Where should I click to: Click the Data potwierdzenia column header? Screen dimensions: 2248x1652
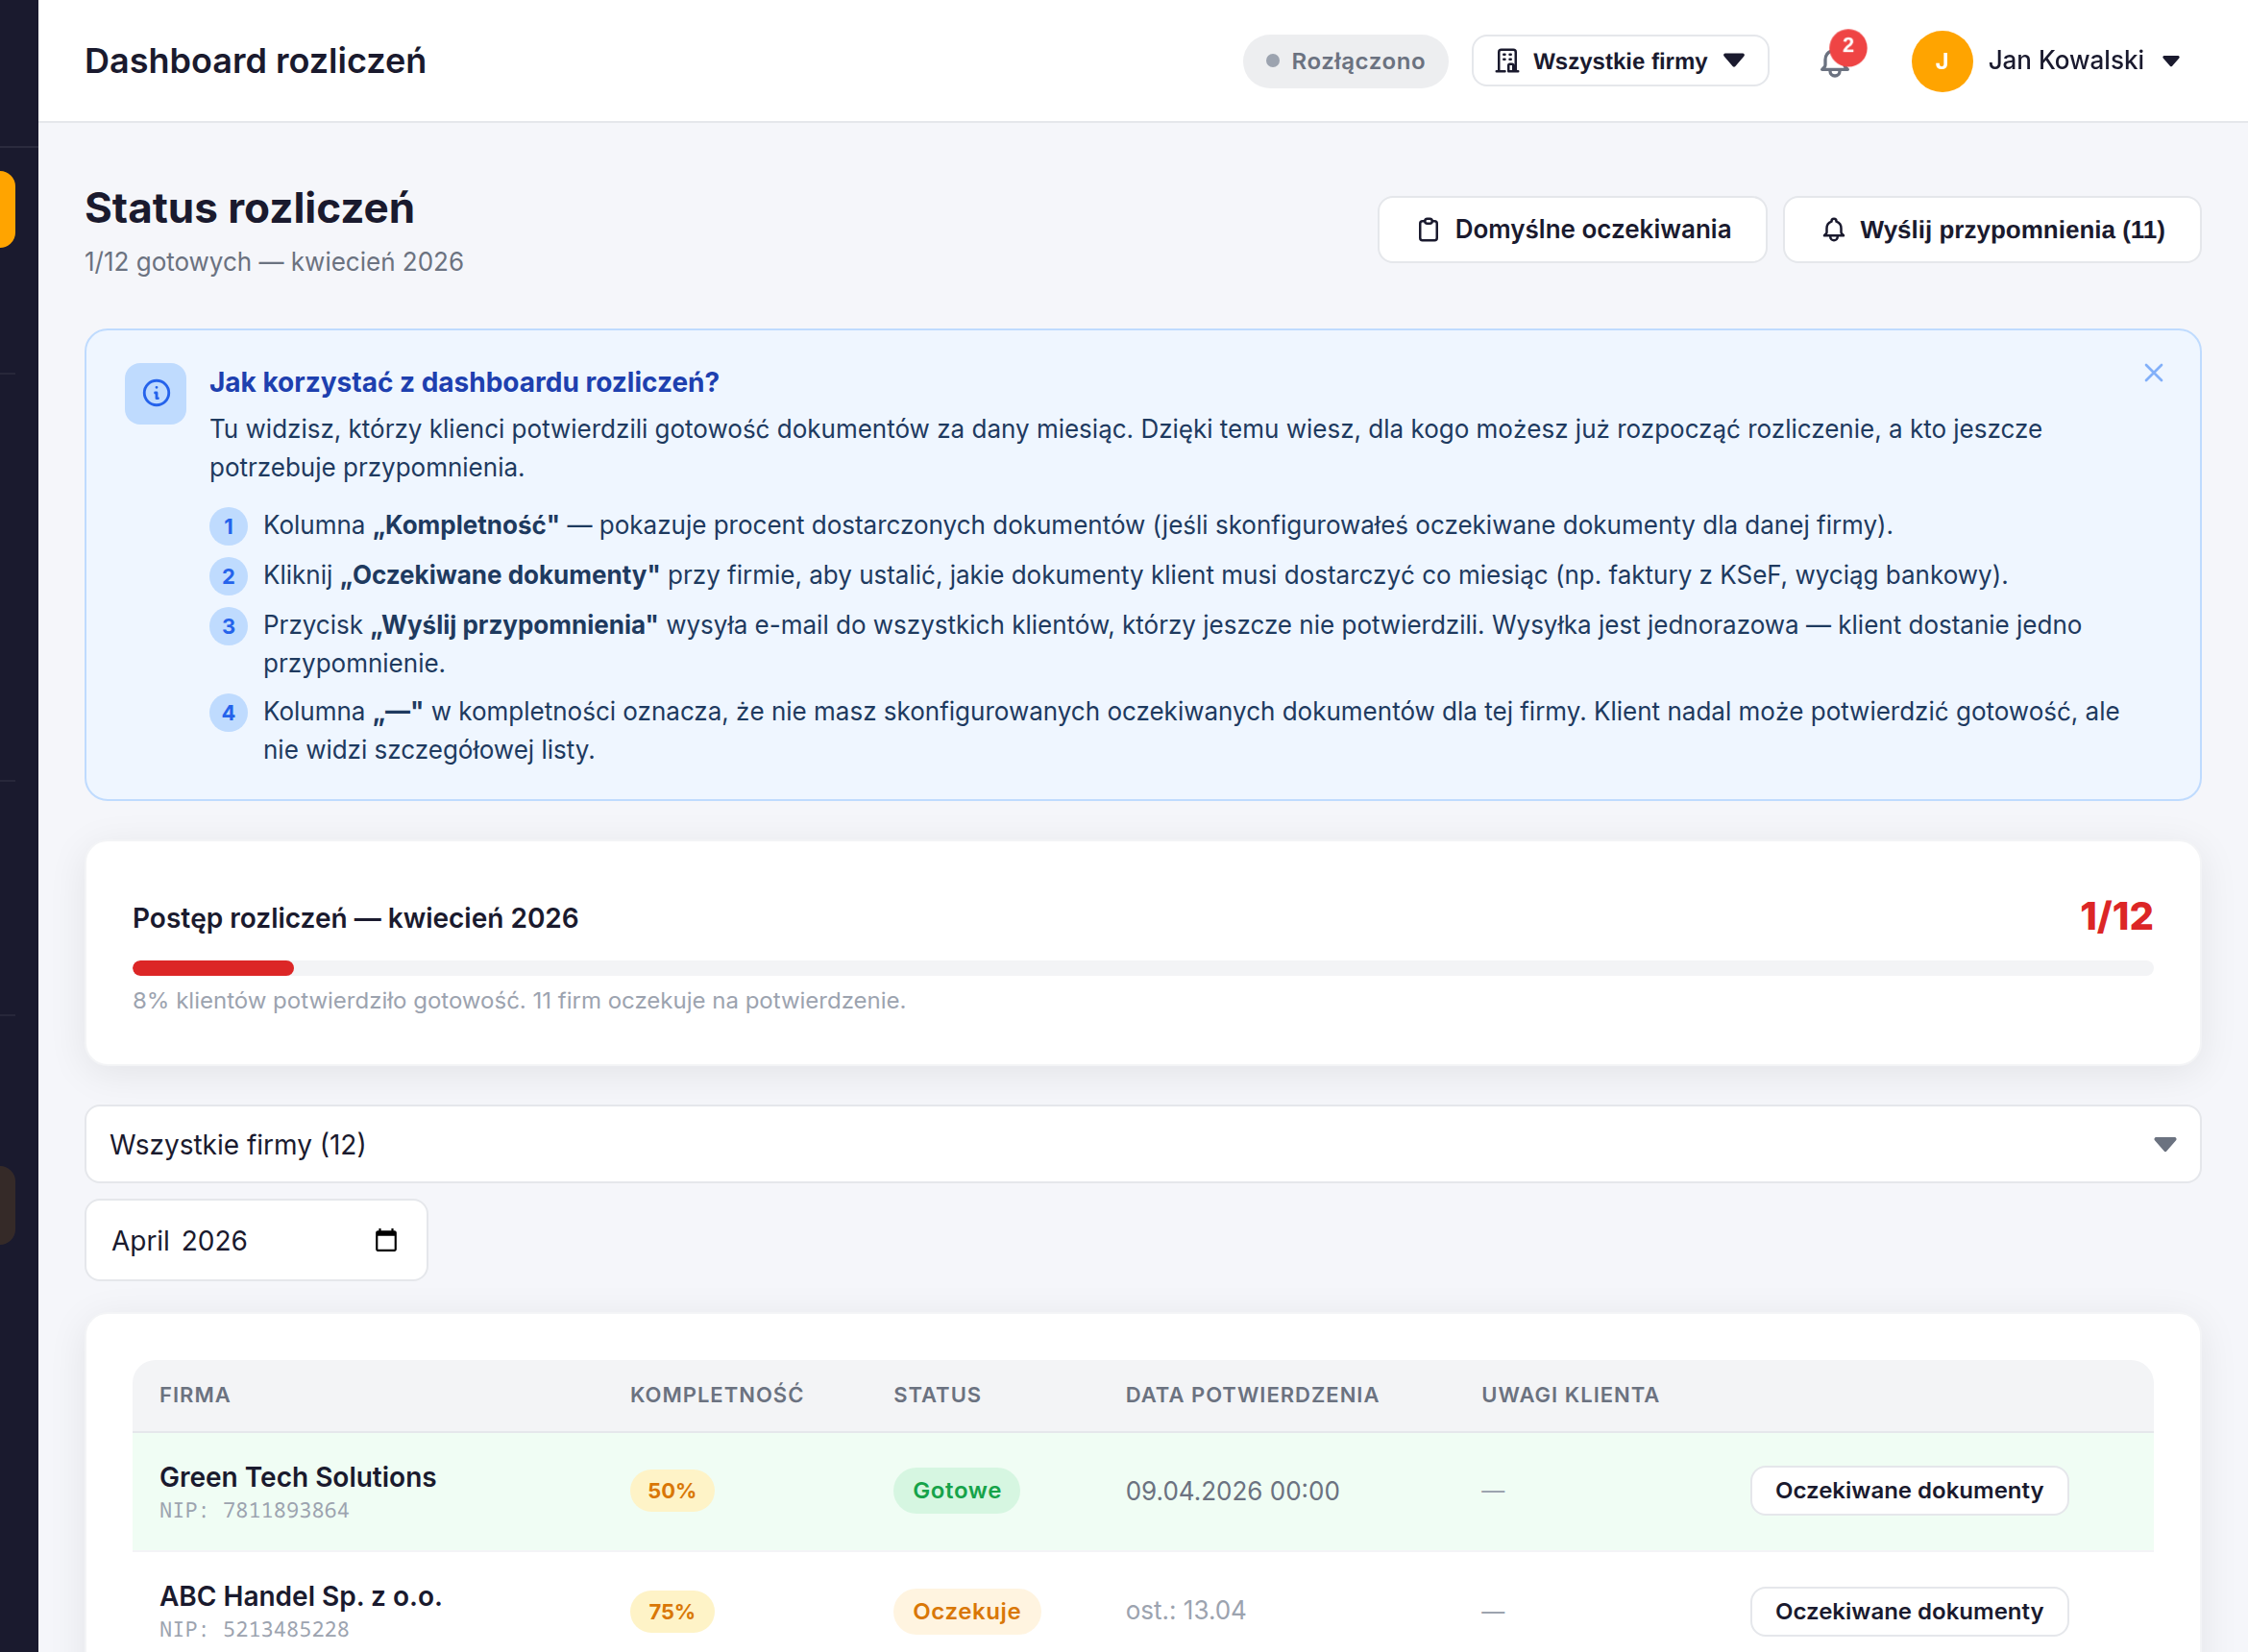pyautogui.click(x=1252, y=1395)
